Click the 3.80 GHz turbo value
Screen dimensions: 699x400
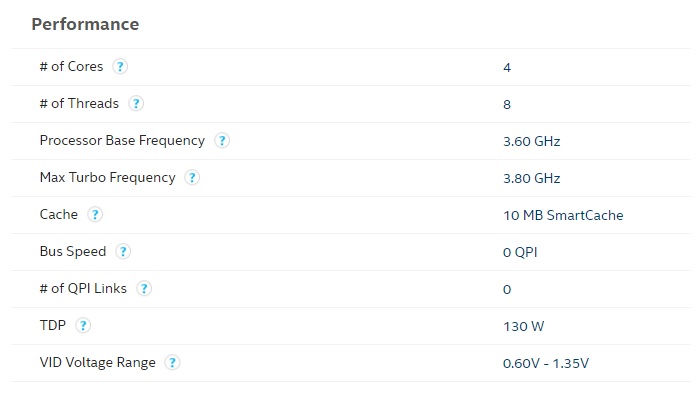[x=531, y=179]
